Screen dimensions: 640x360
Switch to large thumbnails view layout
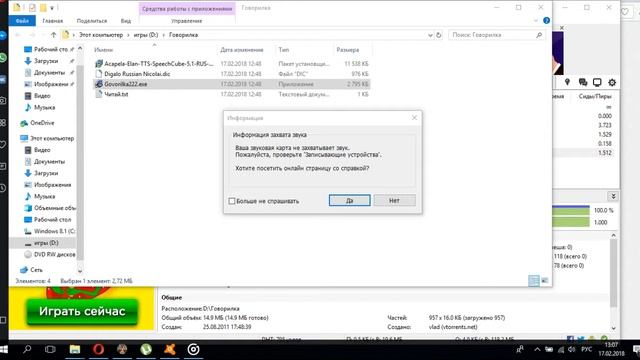pos(544,280)
